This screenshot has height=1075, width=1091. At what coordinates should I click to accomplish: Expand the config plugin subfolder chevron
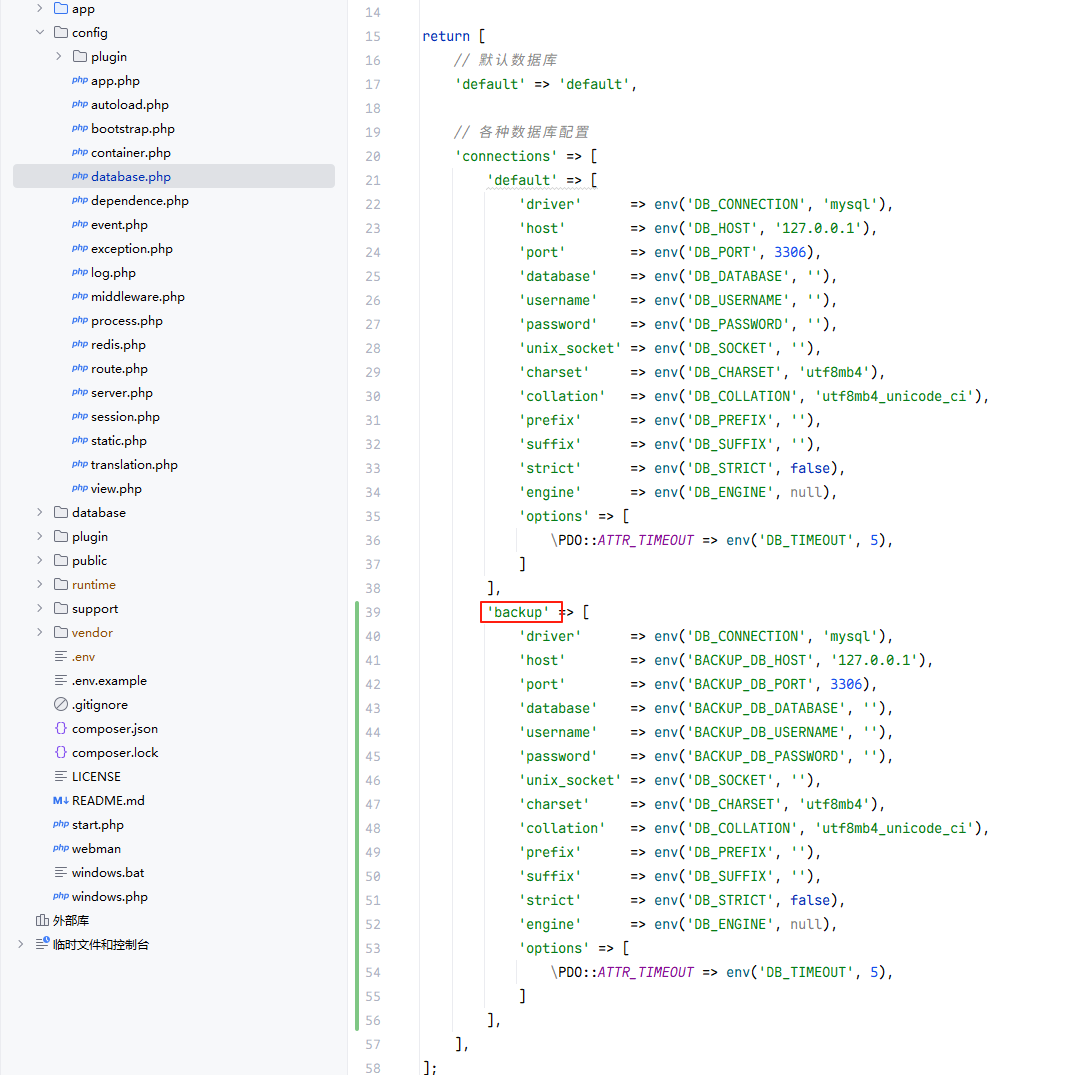[x=59, y=56]
